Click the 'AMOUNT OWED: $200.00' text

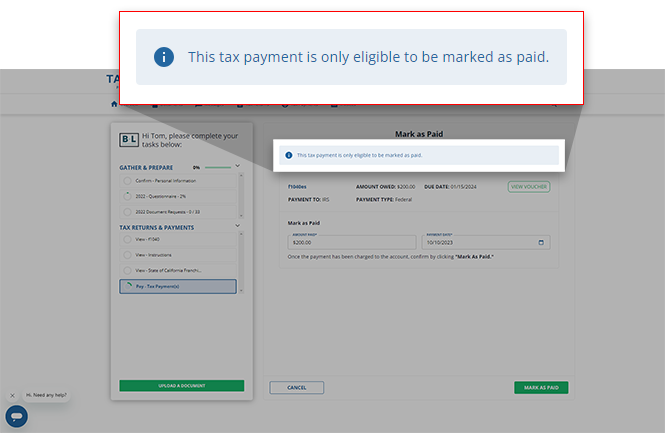point(386,187)
